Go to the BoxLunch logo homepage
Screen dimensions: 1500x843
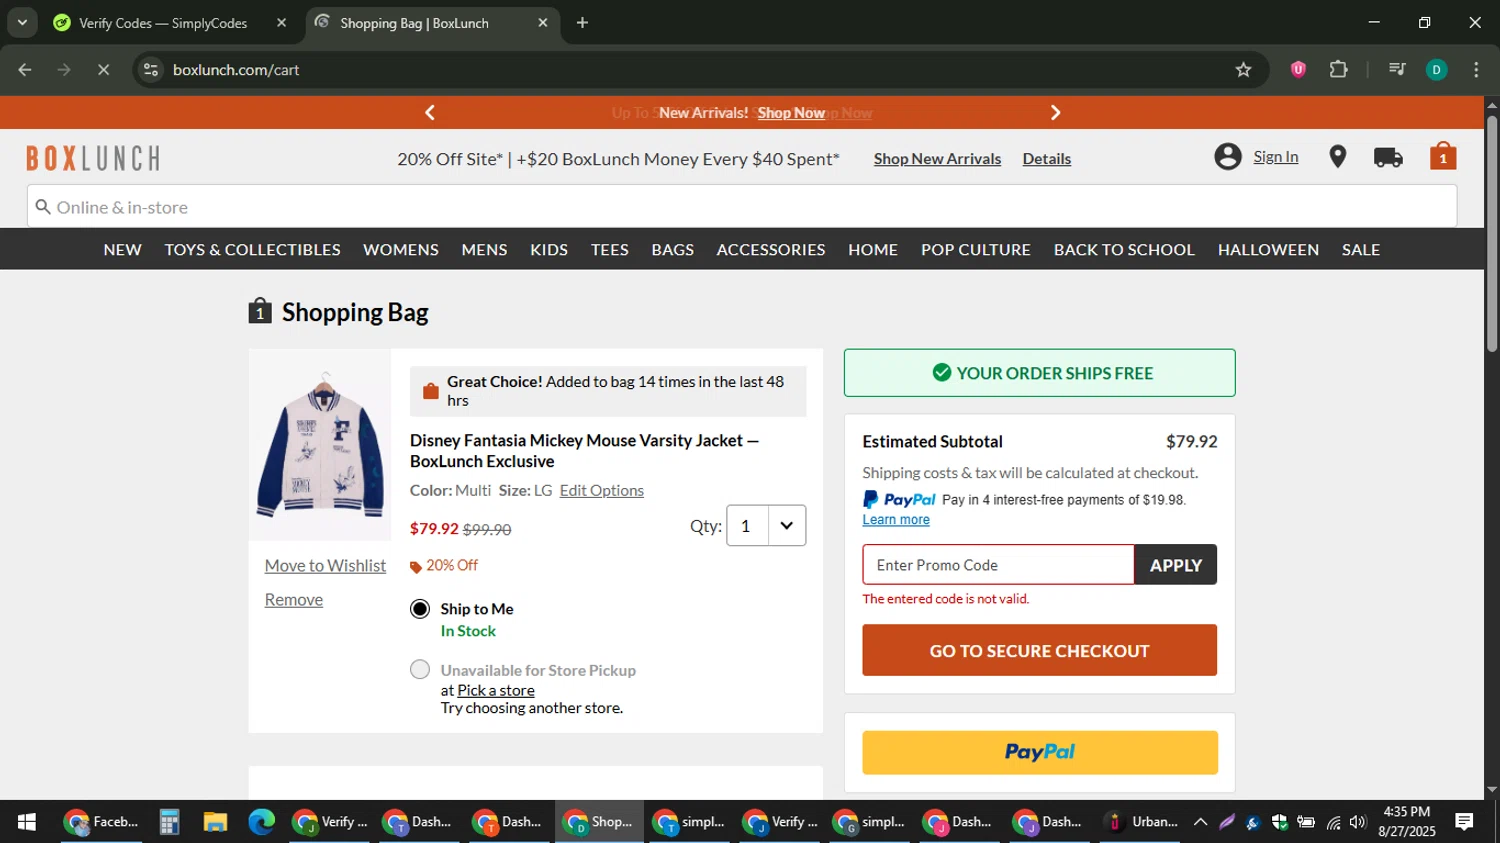click(x=93, y=158)
